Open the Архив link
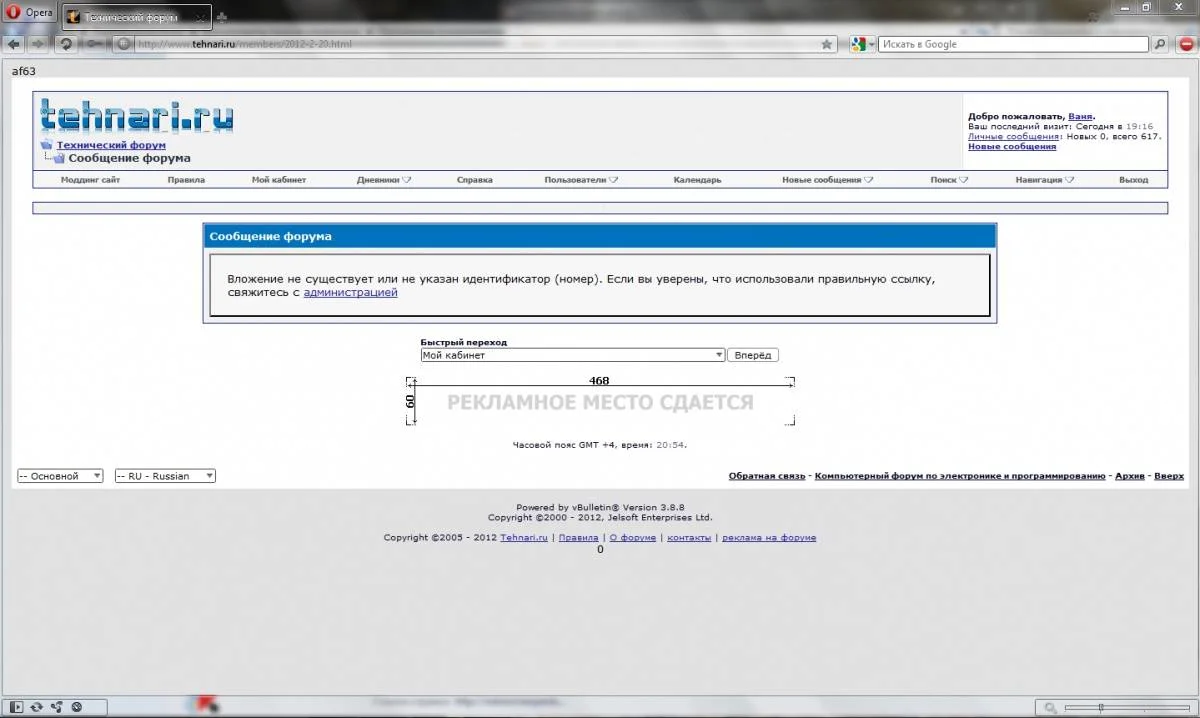Viewport: 1200px width, 718px height. pyautogui.click(x=1130, y=476)
